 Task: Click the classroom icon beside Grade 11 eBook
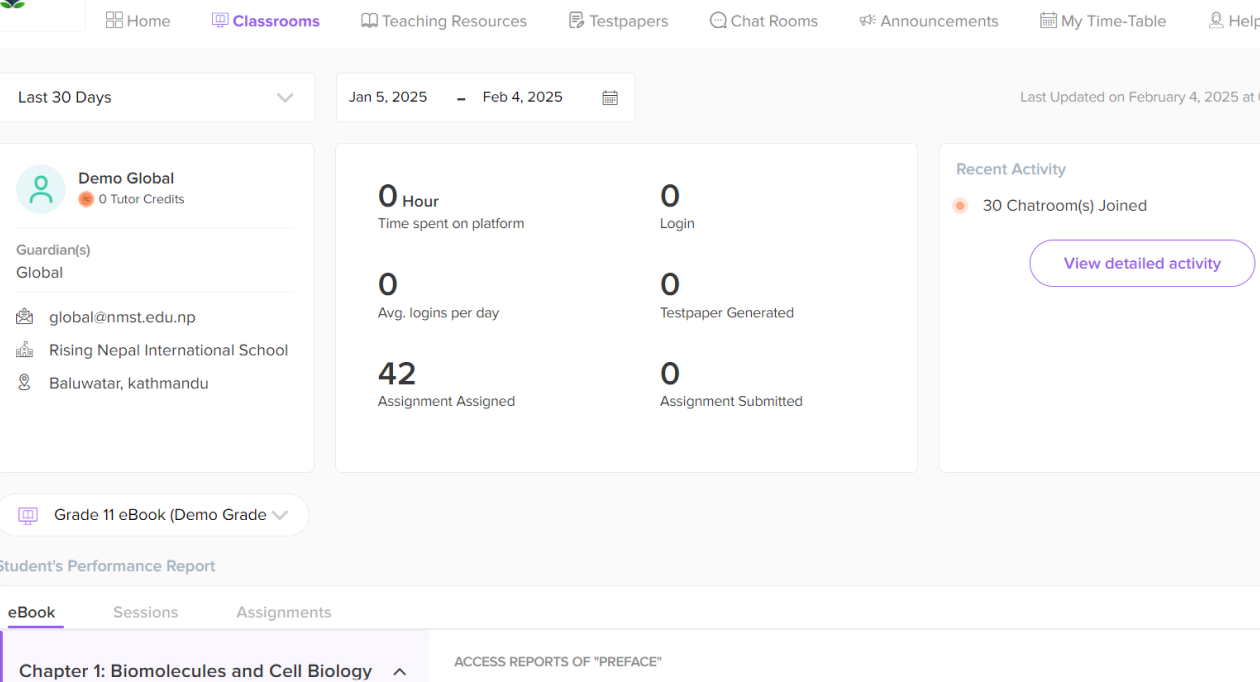[x=28, y=515]
